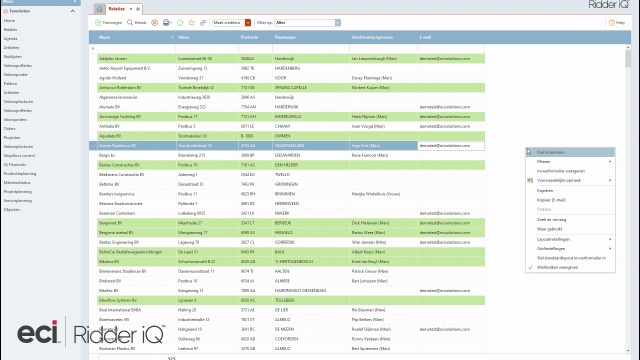Screen dimensions: 640x360
Task: Click the chain link icon in toolbar
Action: point(203,23)
